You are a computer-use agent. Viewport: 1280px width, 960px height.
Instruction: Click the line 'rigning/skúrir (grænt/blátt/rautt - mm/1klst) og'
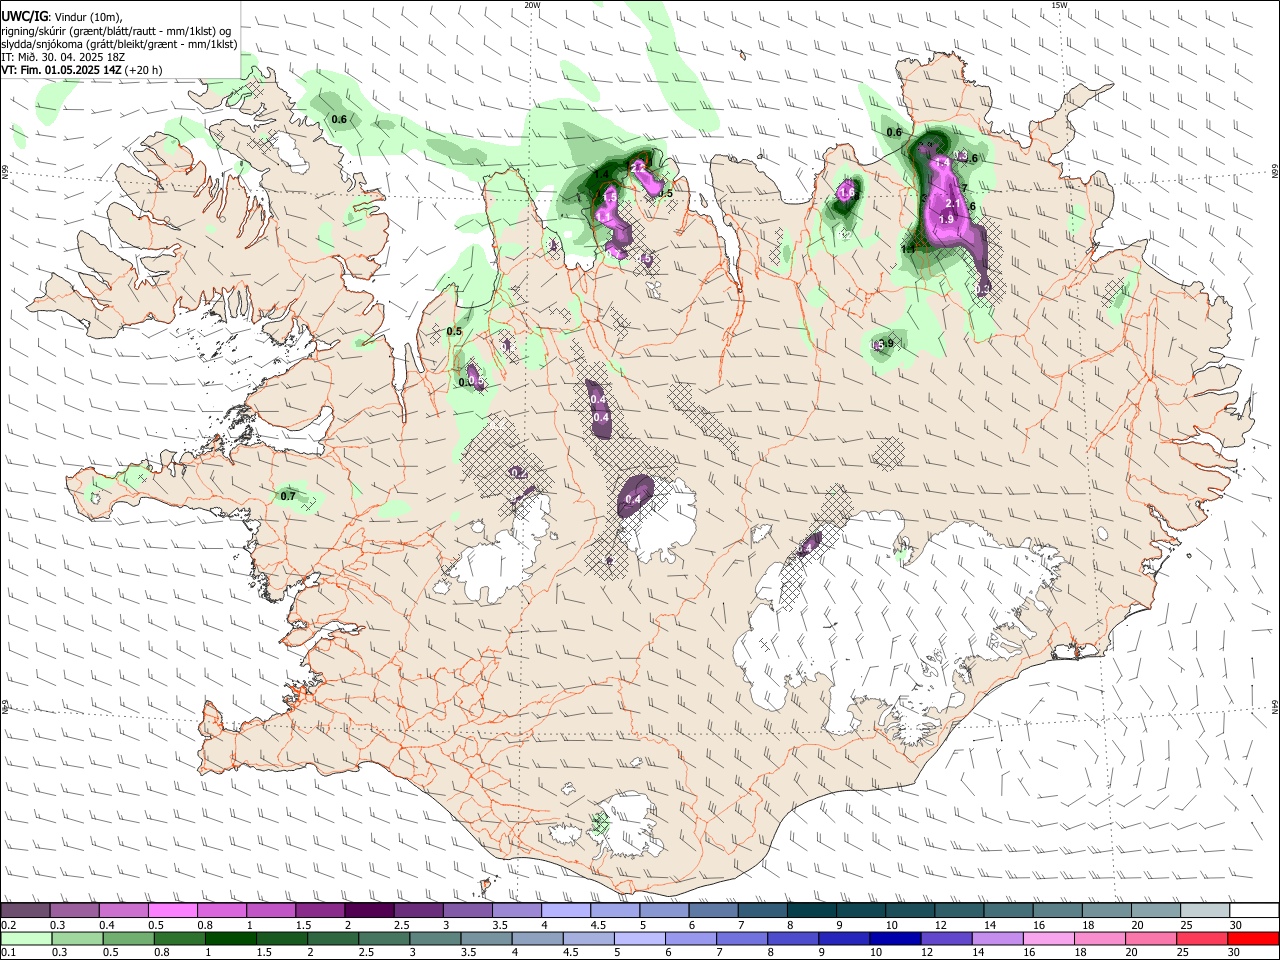click(117, 31)
